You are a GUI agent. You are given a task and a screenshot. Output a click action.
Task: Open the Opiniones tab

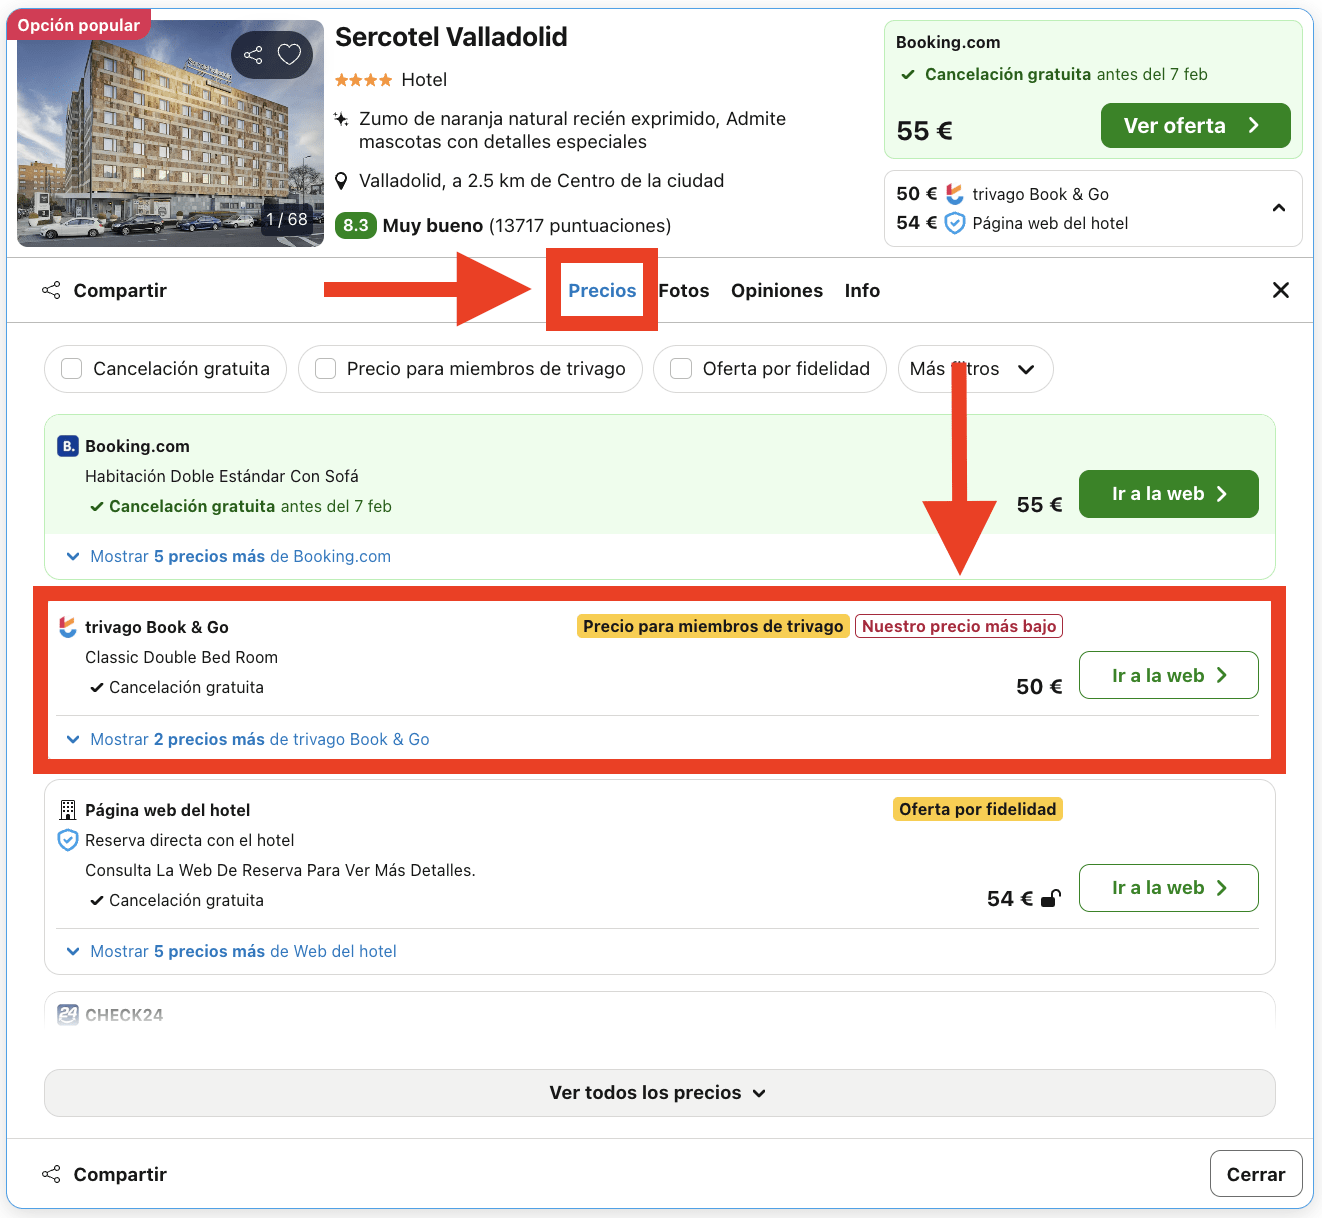click(x=777, y=290)
